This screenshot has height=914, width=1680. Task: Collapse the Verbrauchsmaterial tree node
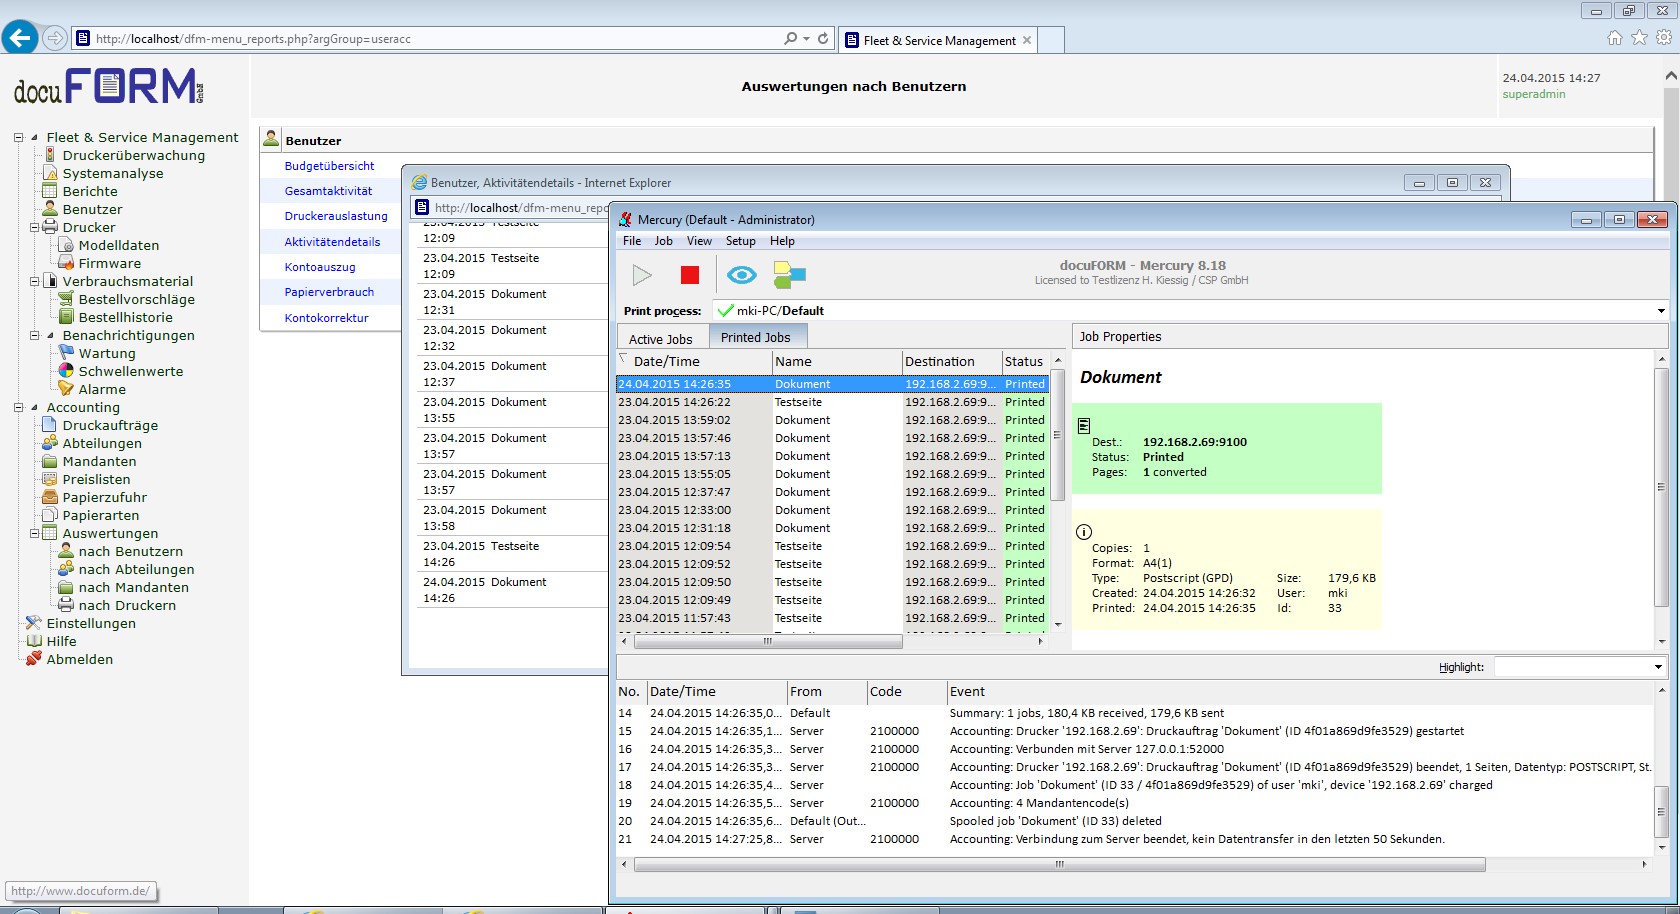(35, 281)
